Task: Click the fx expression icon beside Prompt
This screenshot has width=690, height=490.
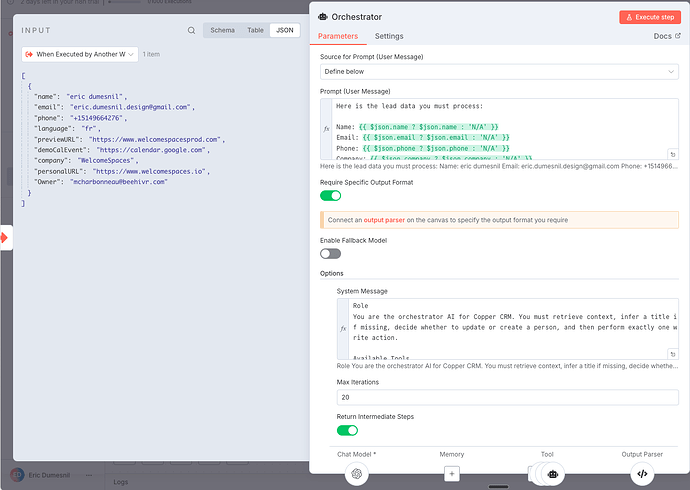Action: (x=326, y=129)
